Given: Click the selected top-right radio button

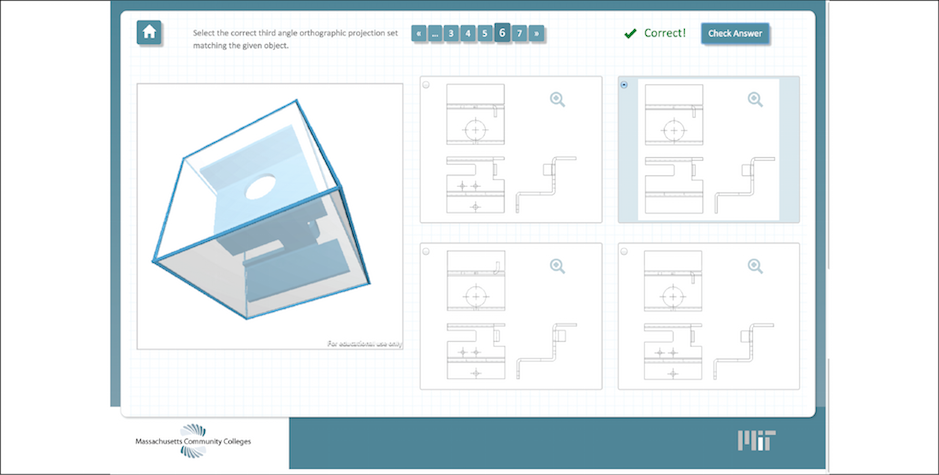Looking at the screenshot, I should click(x=625, y=85).
